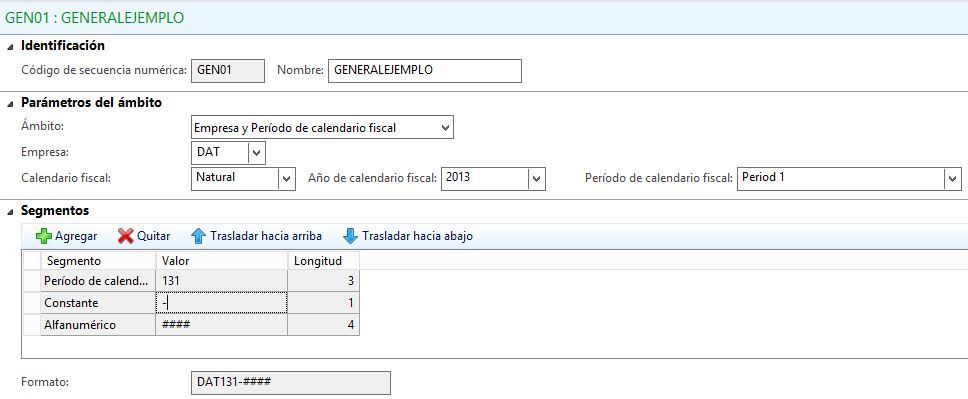Click the Nombre field GENERALEJEMPLO
Viewport: 968px width, 399px height.
tap(425, 70)
